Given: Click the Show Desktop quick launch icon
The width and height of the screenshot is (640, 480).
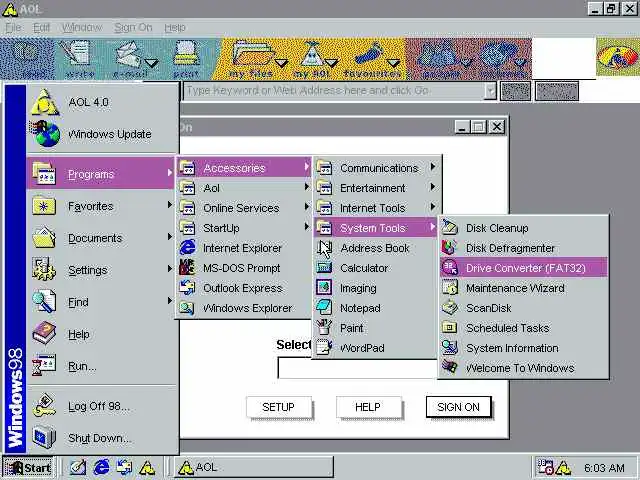Looking at the screenshot, I should point(78,467).
